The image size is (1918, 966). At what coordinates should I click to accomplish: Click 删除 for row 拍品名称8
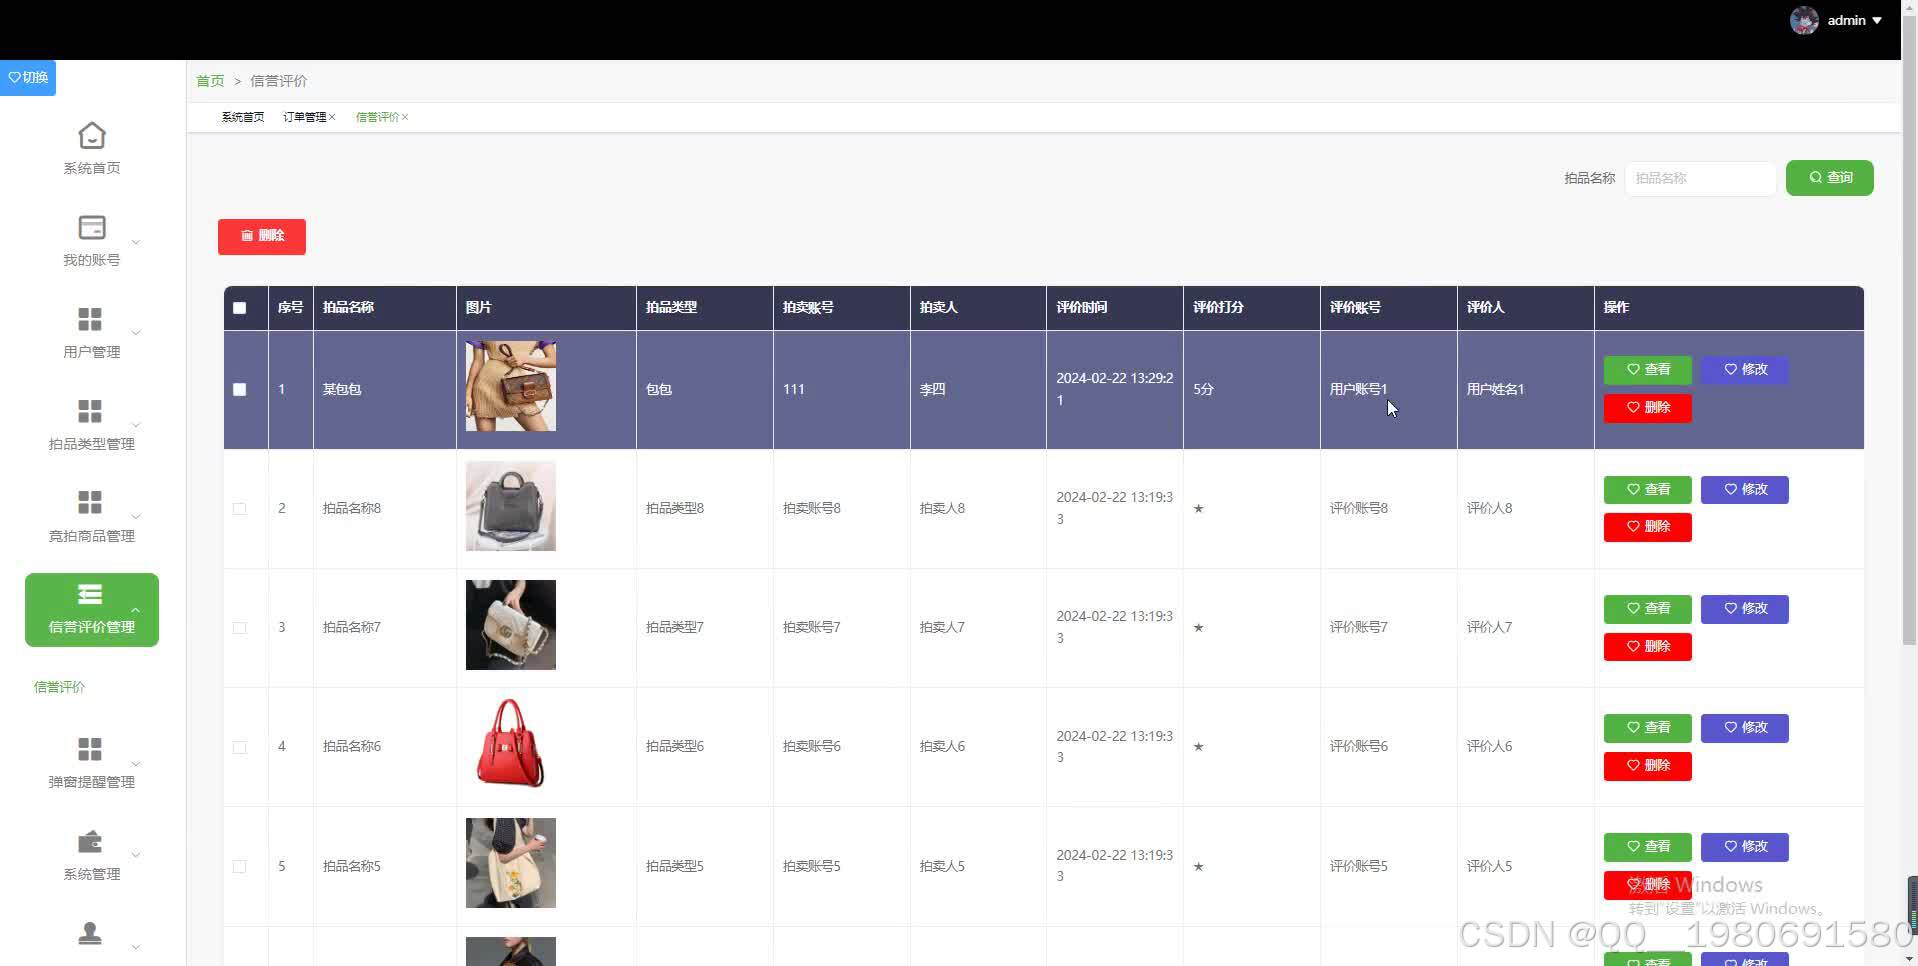click(1647, 527)
